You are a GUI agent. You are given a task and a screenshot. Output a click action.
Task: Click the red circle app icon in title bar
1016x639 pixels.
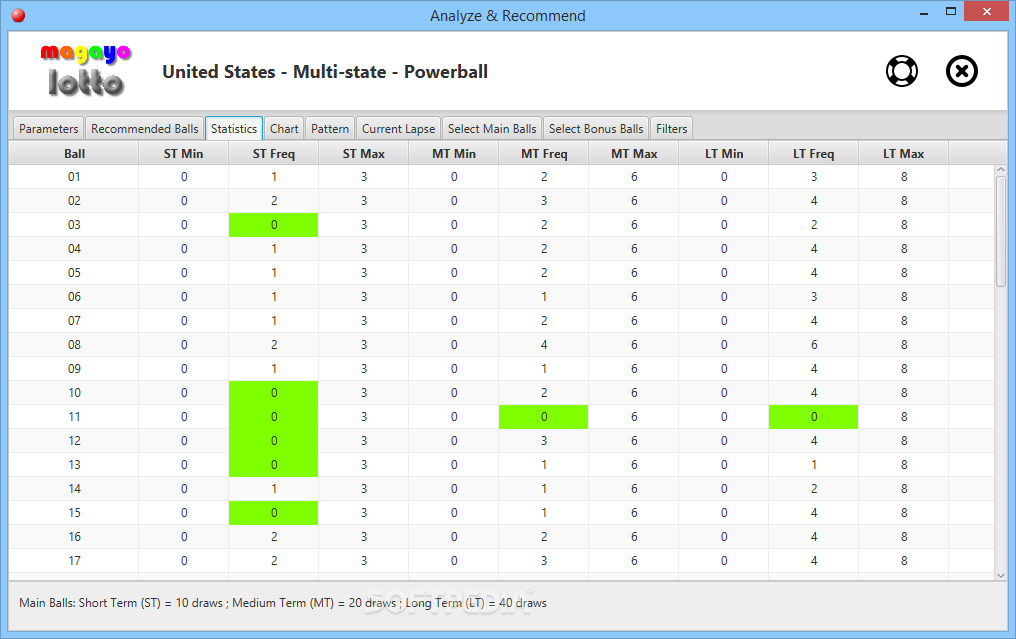tap(18, 16)
